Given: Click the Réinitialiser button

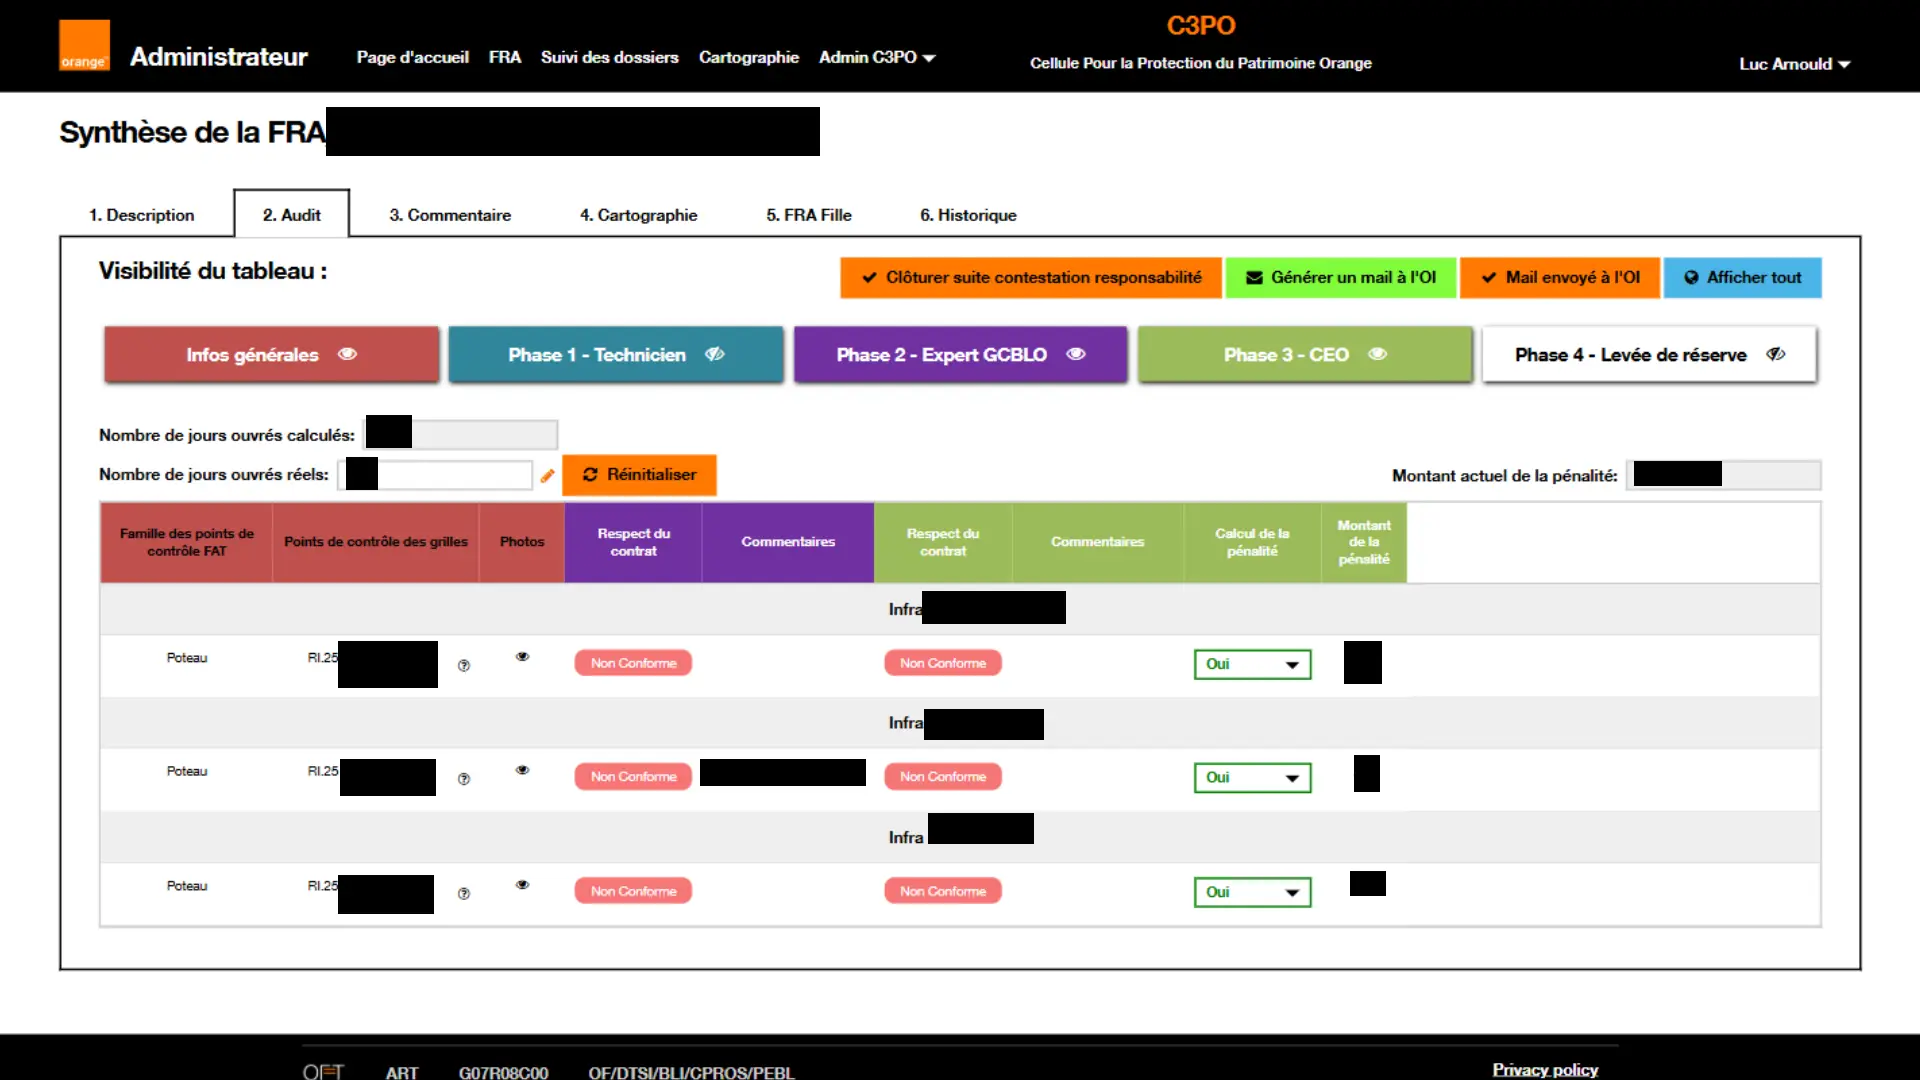Looking at the screenshot, I should (639, 475).
